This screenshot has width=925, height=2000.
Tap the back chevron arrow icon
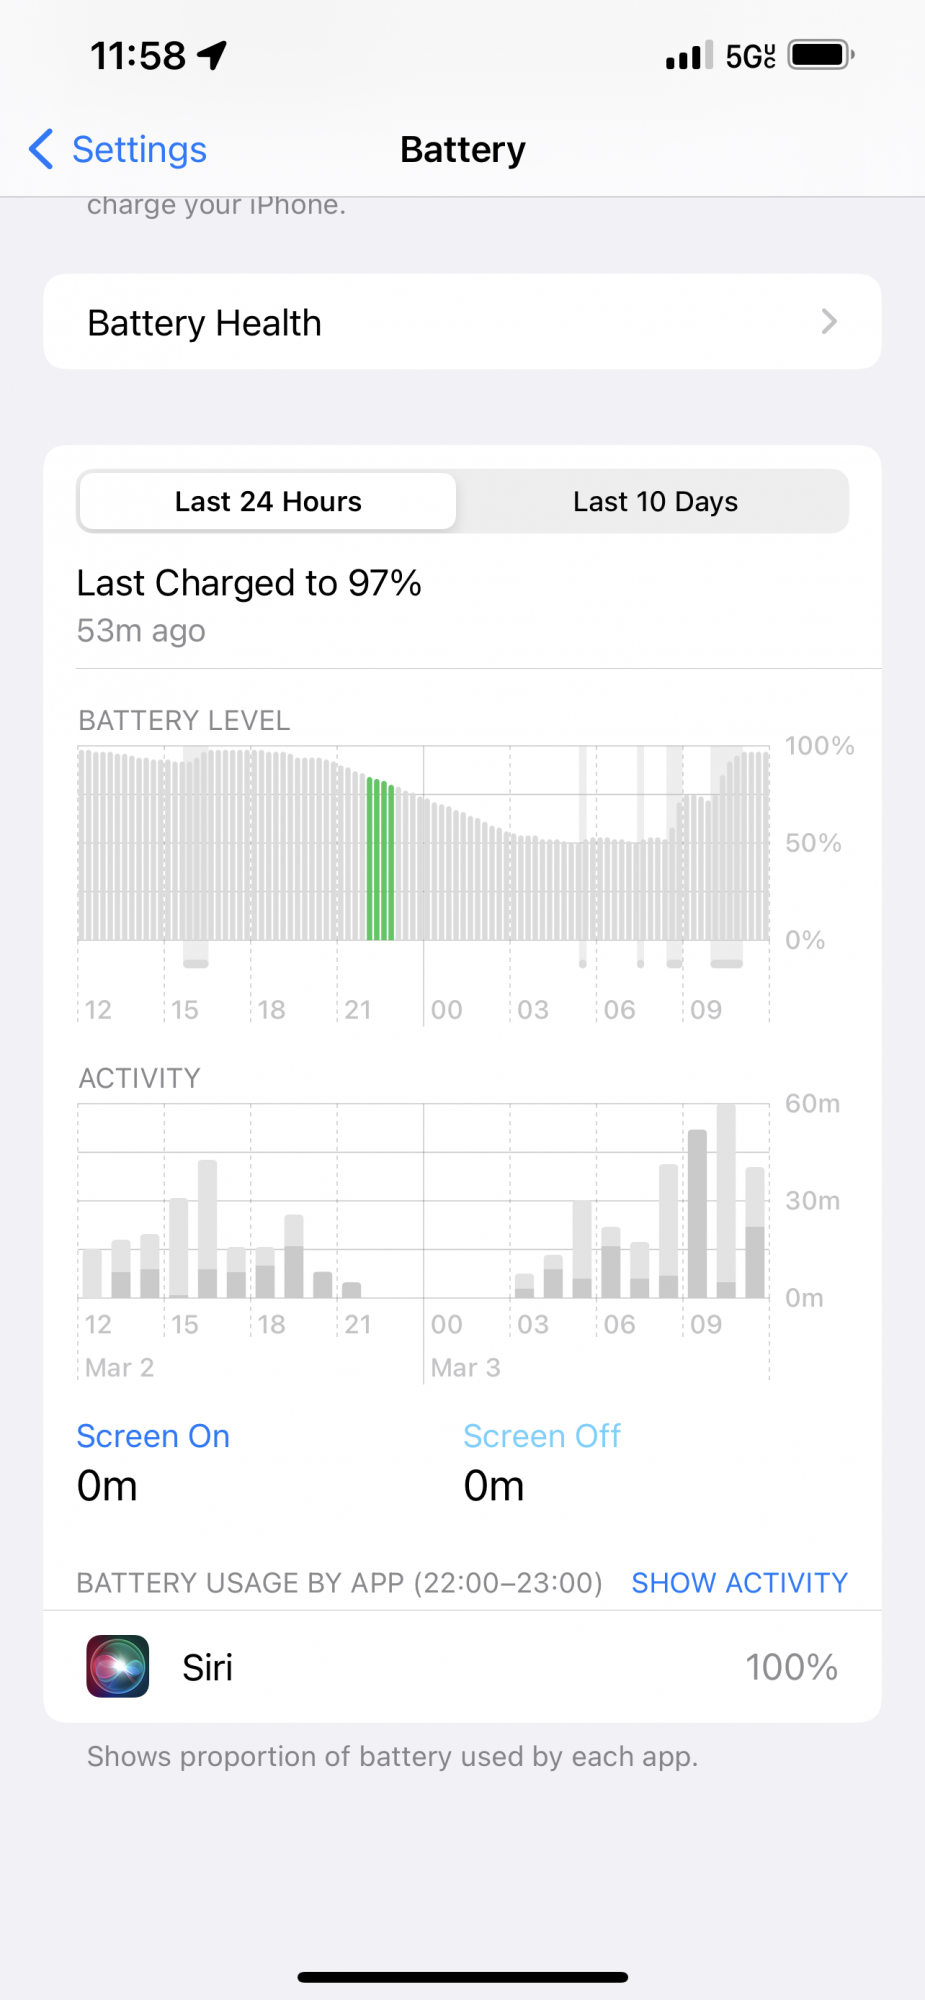click(41, 149)
